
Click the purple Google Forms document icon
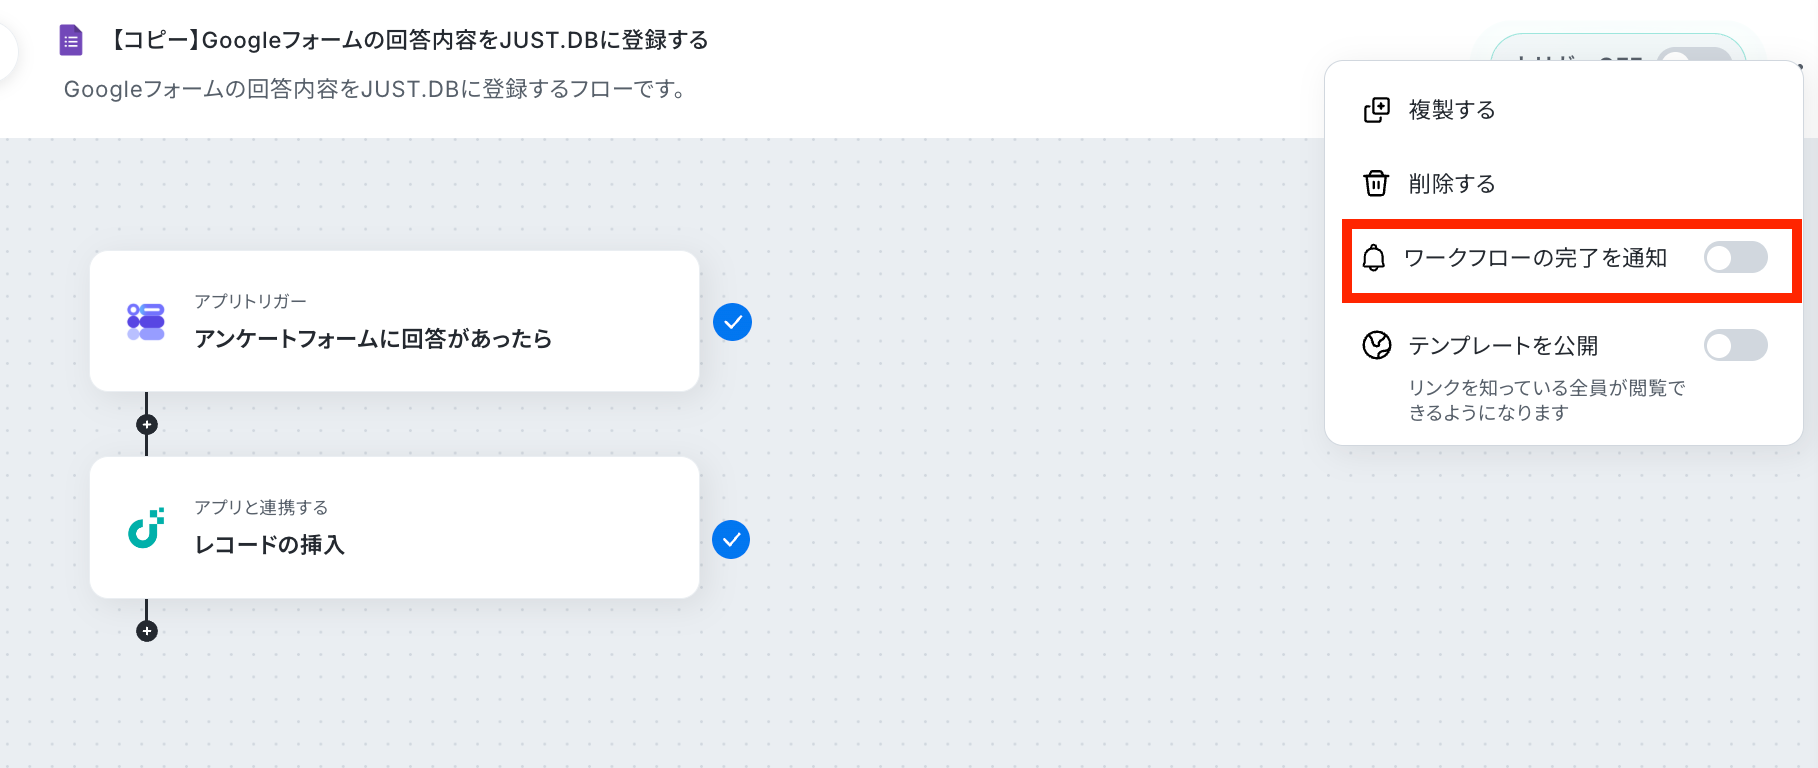[x=71, y=41]
